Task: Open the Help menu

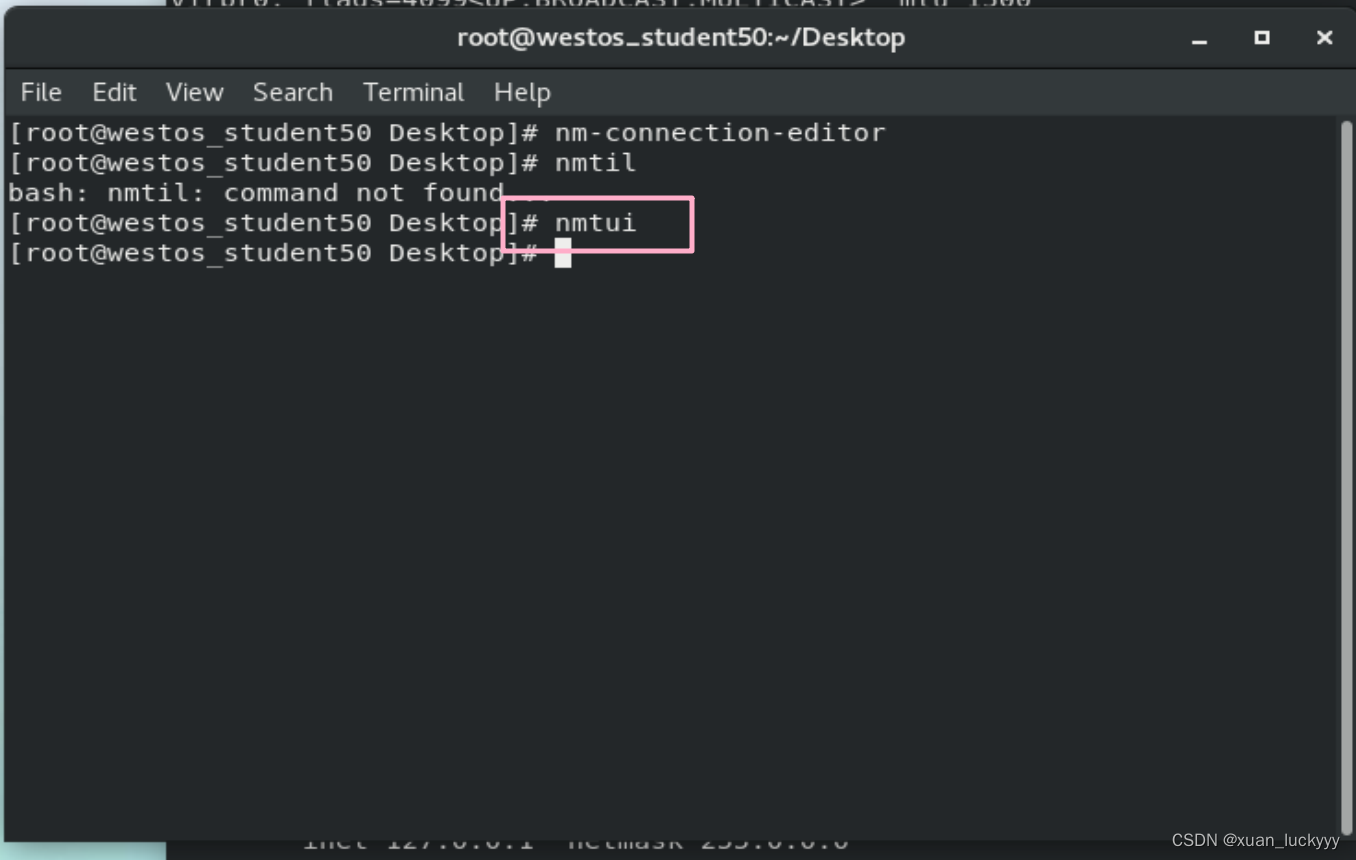Action: [522, 92]
